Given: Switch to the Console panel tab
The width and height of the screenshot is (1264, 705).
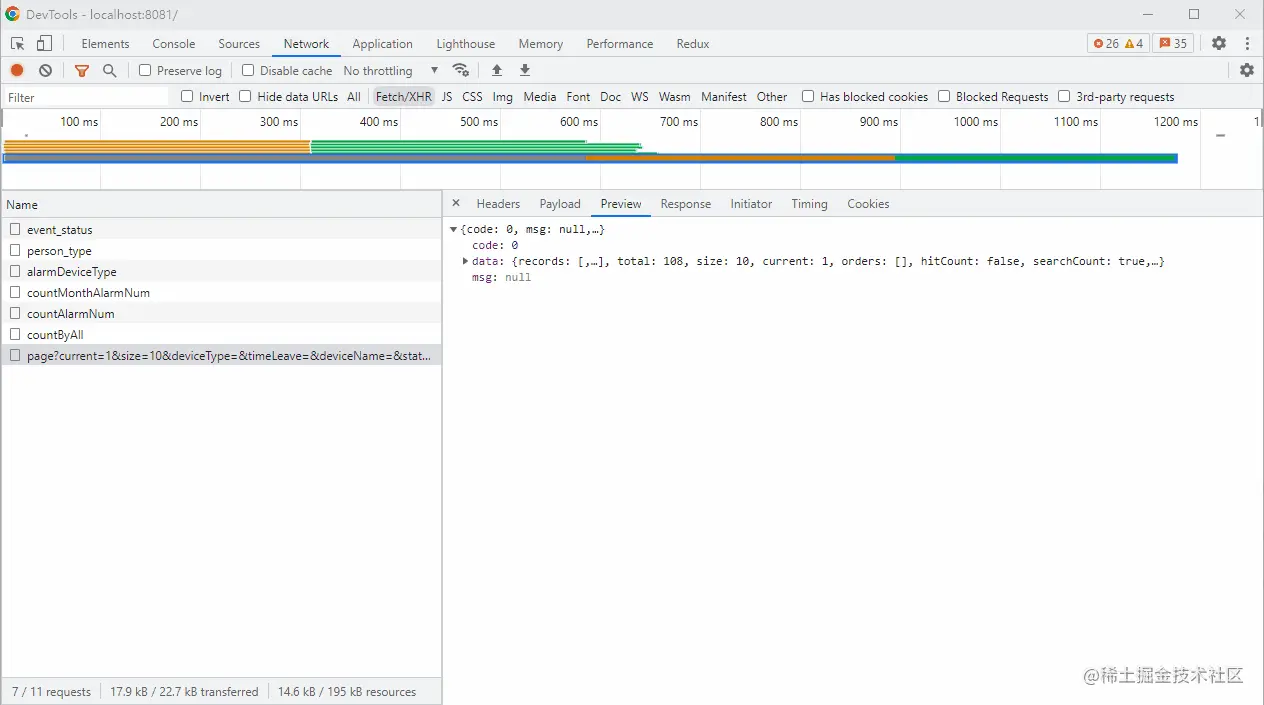Looking at the screenshot, I should pos(174,44).
